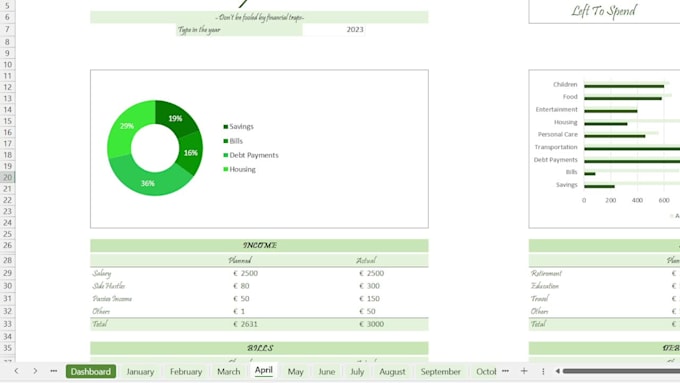Select planned Total value € 2631
The height and width of the screenshot is (383, 680).
[245, 324]
